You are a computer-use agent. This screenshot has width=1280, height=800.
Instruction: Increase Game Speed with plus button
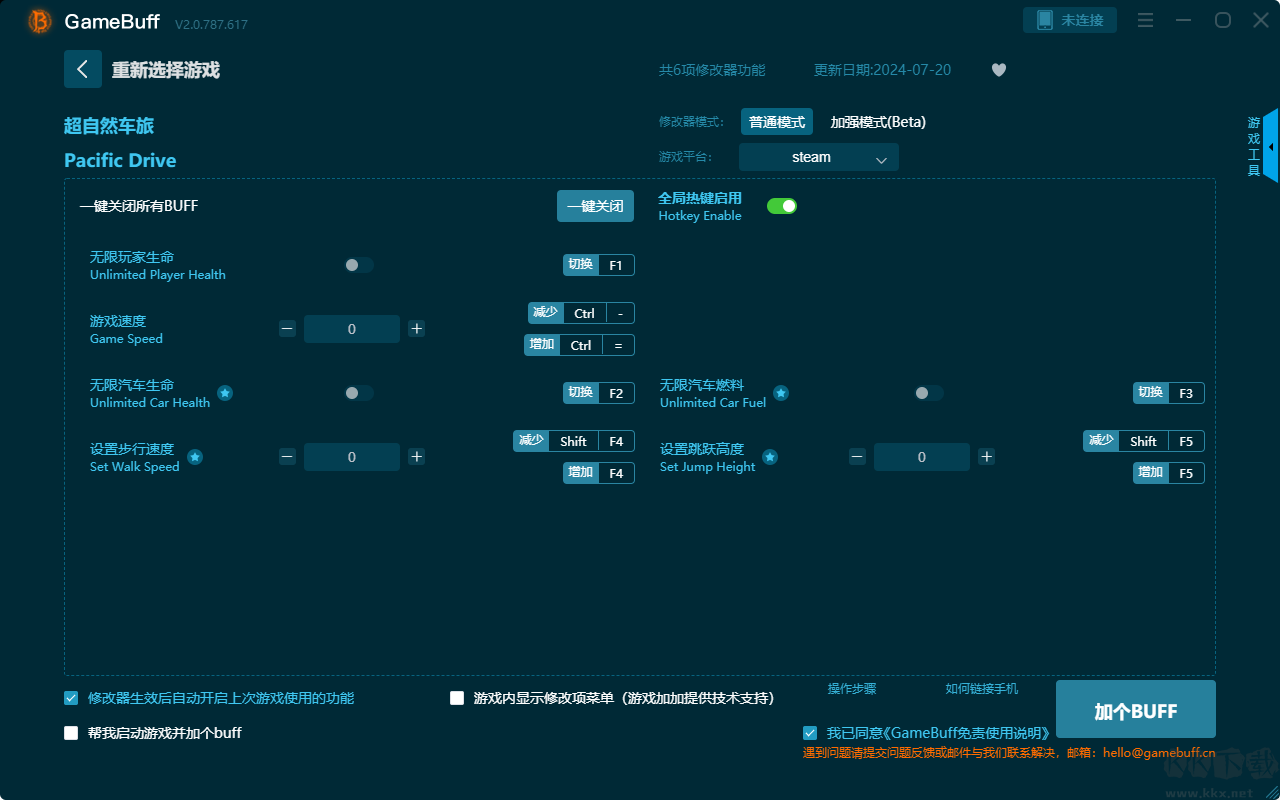pyautogui.click(x=417, y=329)
